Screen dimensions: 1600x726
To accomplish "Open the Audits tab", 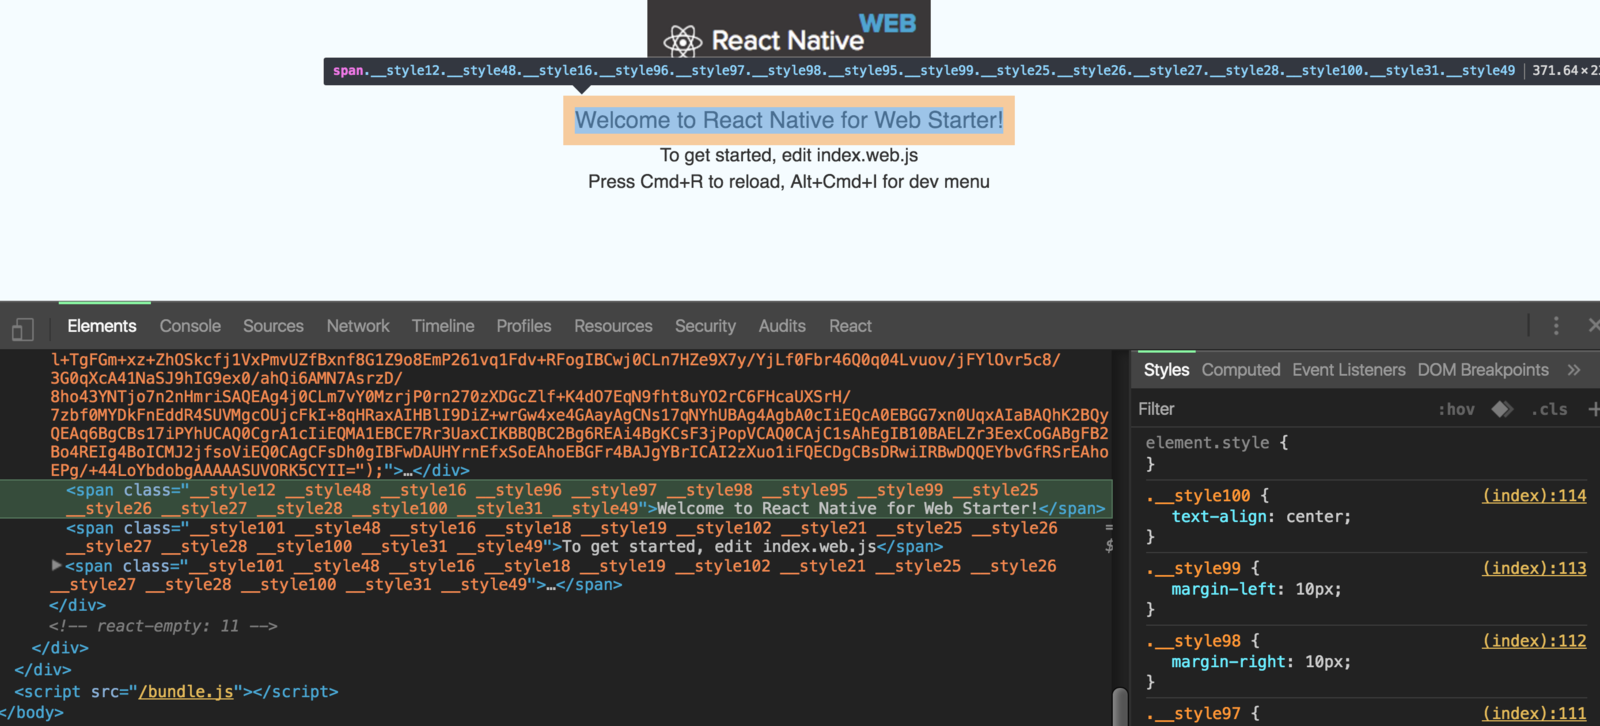I will tap(782, 326).
